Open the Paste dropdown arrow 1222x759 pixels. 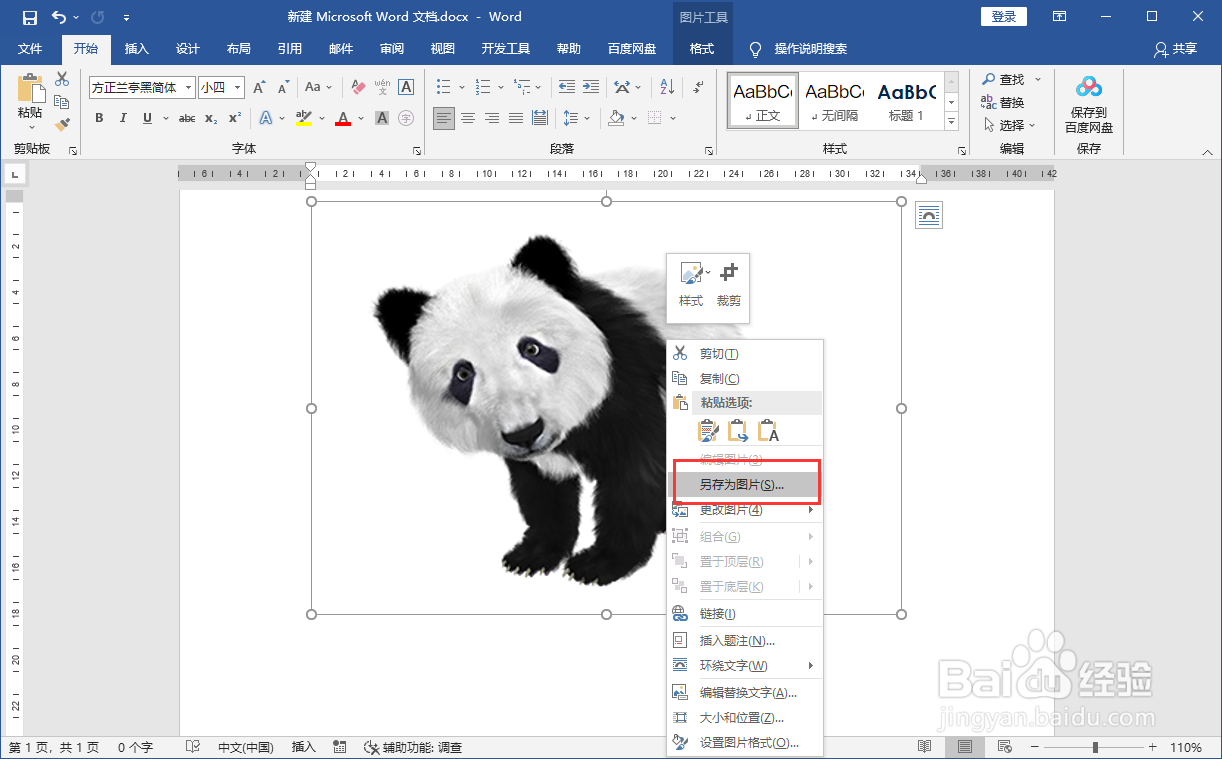pyautogui.click(x=30, y=127)
